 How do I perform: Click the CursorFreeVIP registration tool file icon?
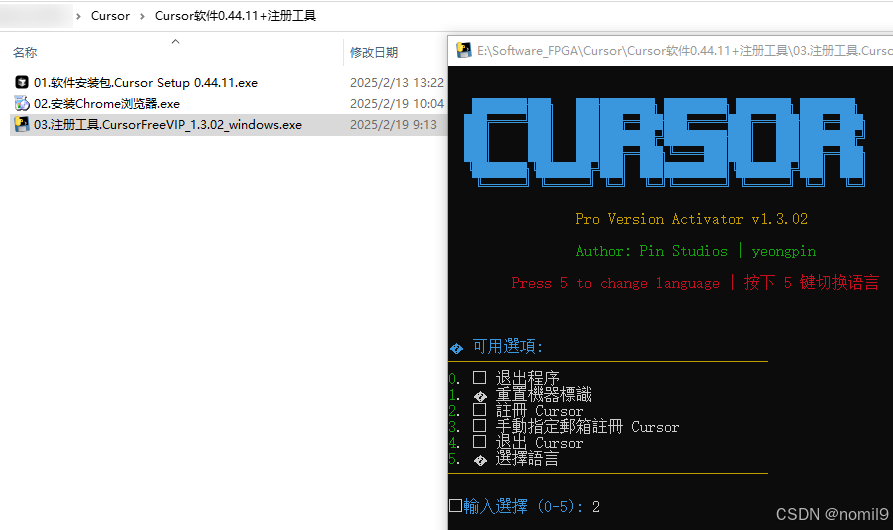tap(22, 125)
